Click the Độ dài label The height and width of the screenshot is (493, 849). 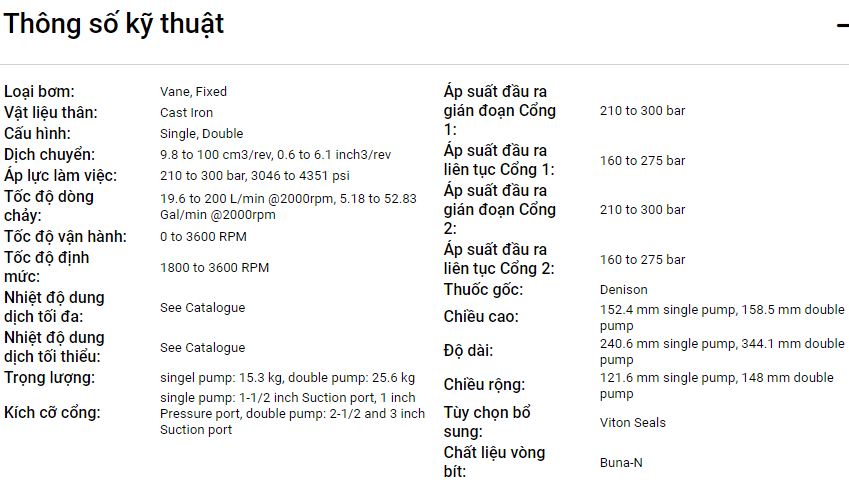(468, 351)
